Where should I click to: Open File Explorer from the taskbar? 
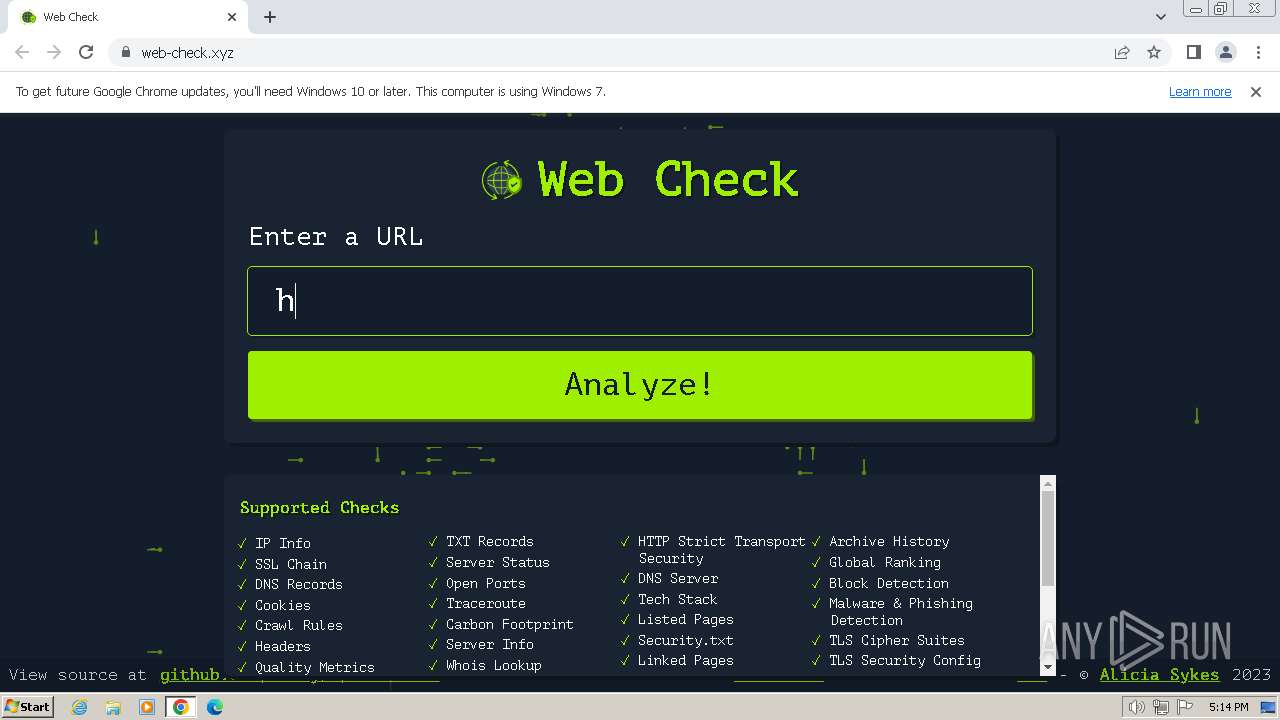pyautogui.click(x=113, y=707)
